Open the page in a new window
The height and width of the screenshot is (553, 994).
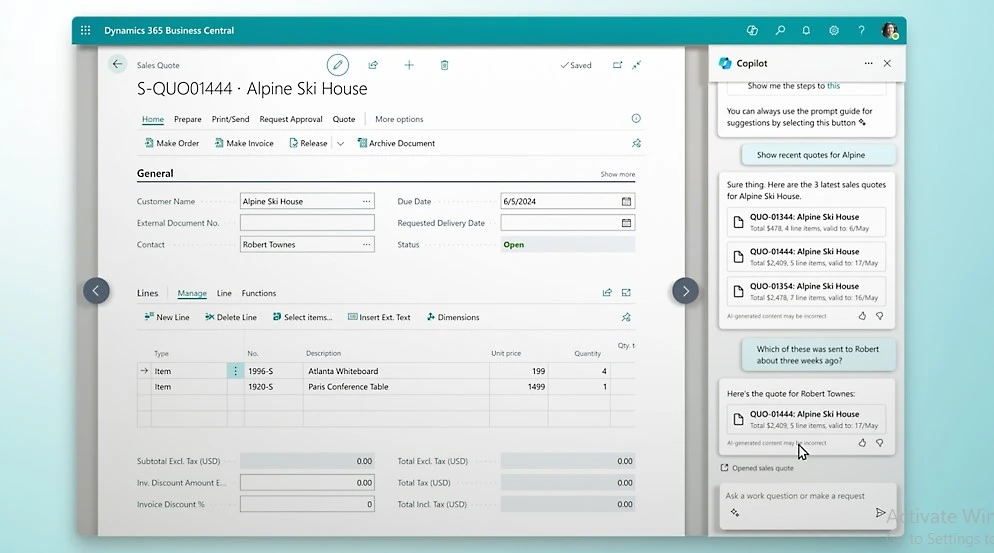pos(617,65)
